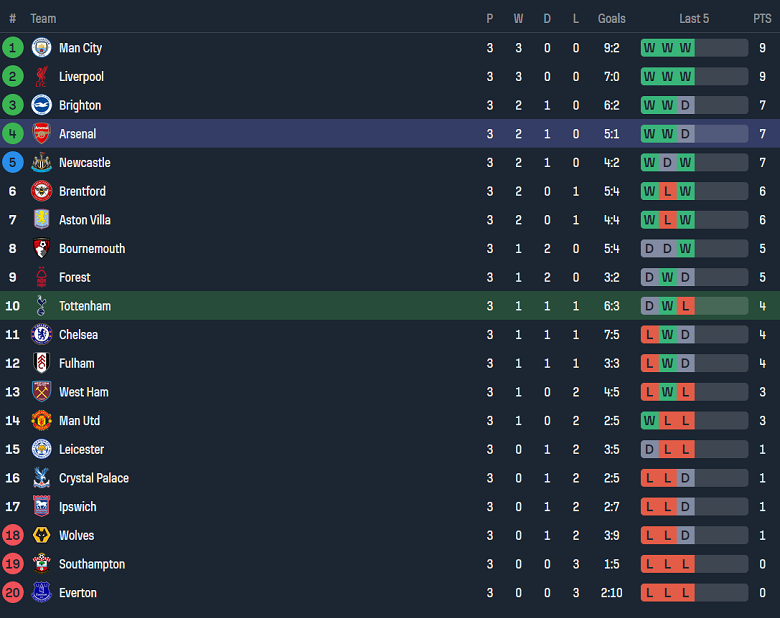Click the Last 5 column header
This screenshot has height=618, width=780.
pos(694,19)
